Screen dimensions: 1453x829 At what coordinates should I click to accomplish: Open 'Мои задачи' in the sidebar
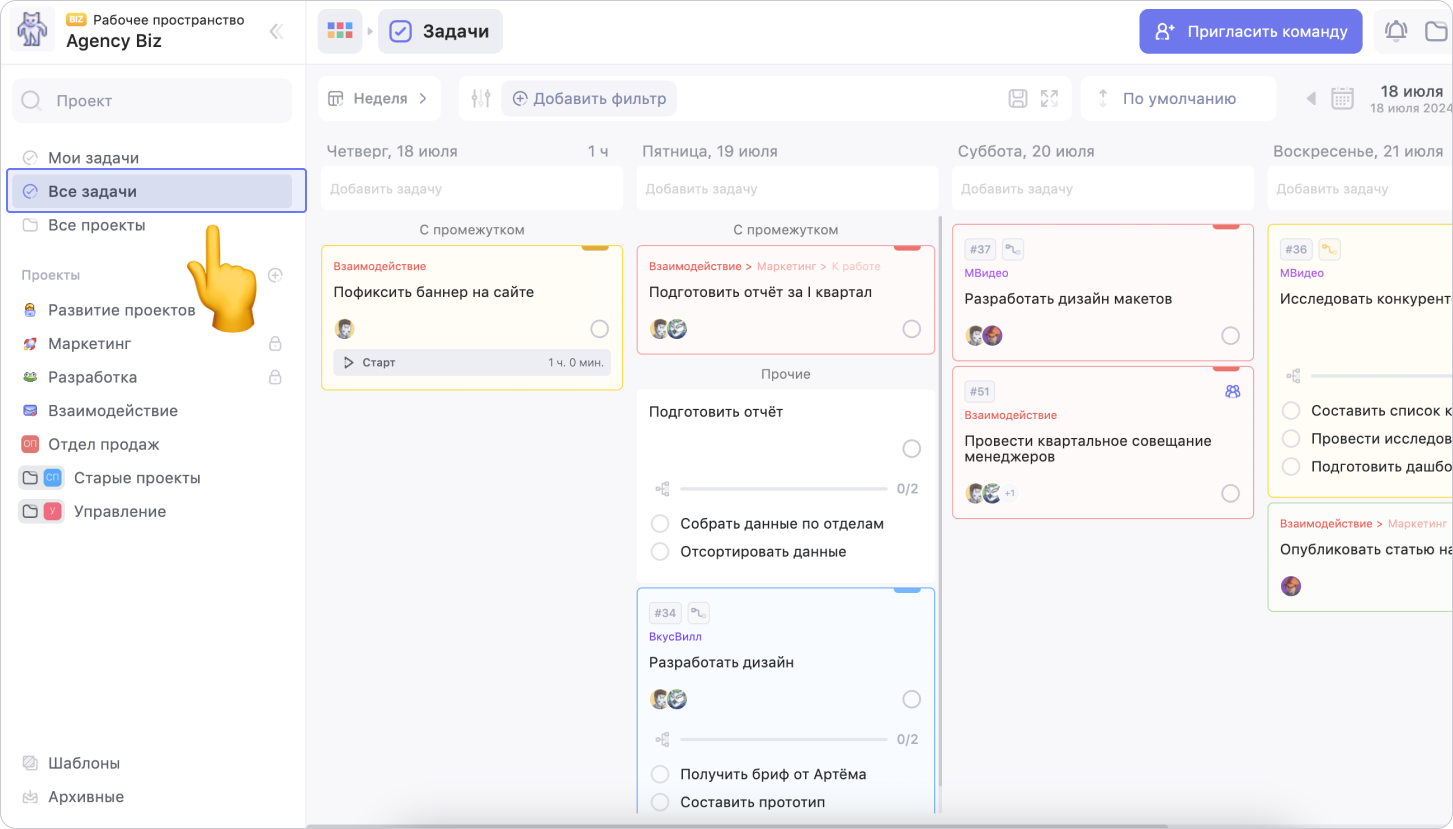click(93, 158)
